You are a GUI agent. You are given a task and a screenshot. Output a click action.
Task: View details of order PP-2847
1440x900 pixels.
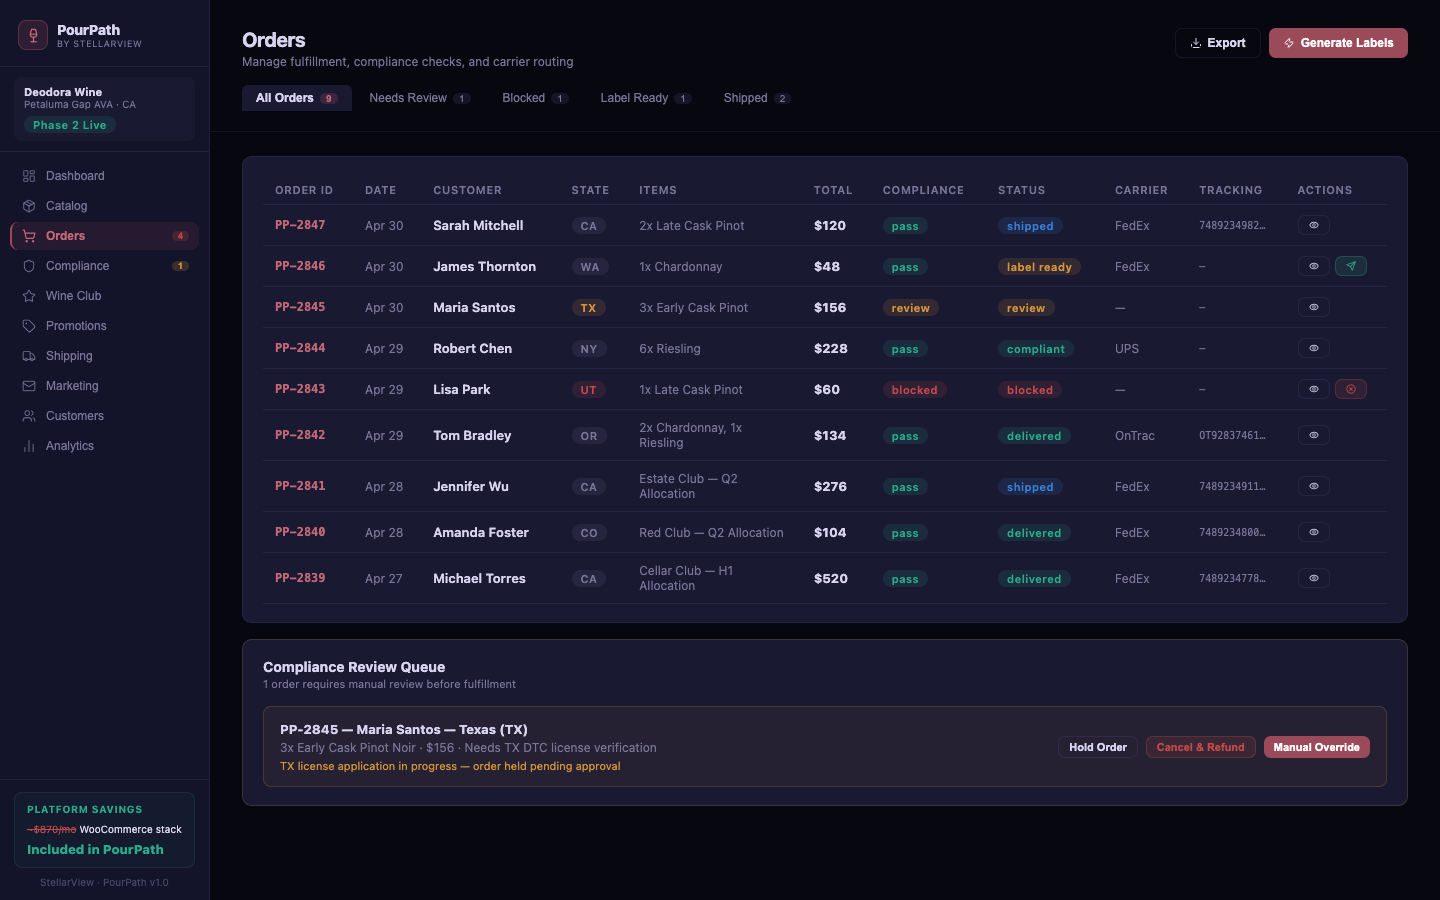[1313, 226]
